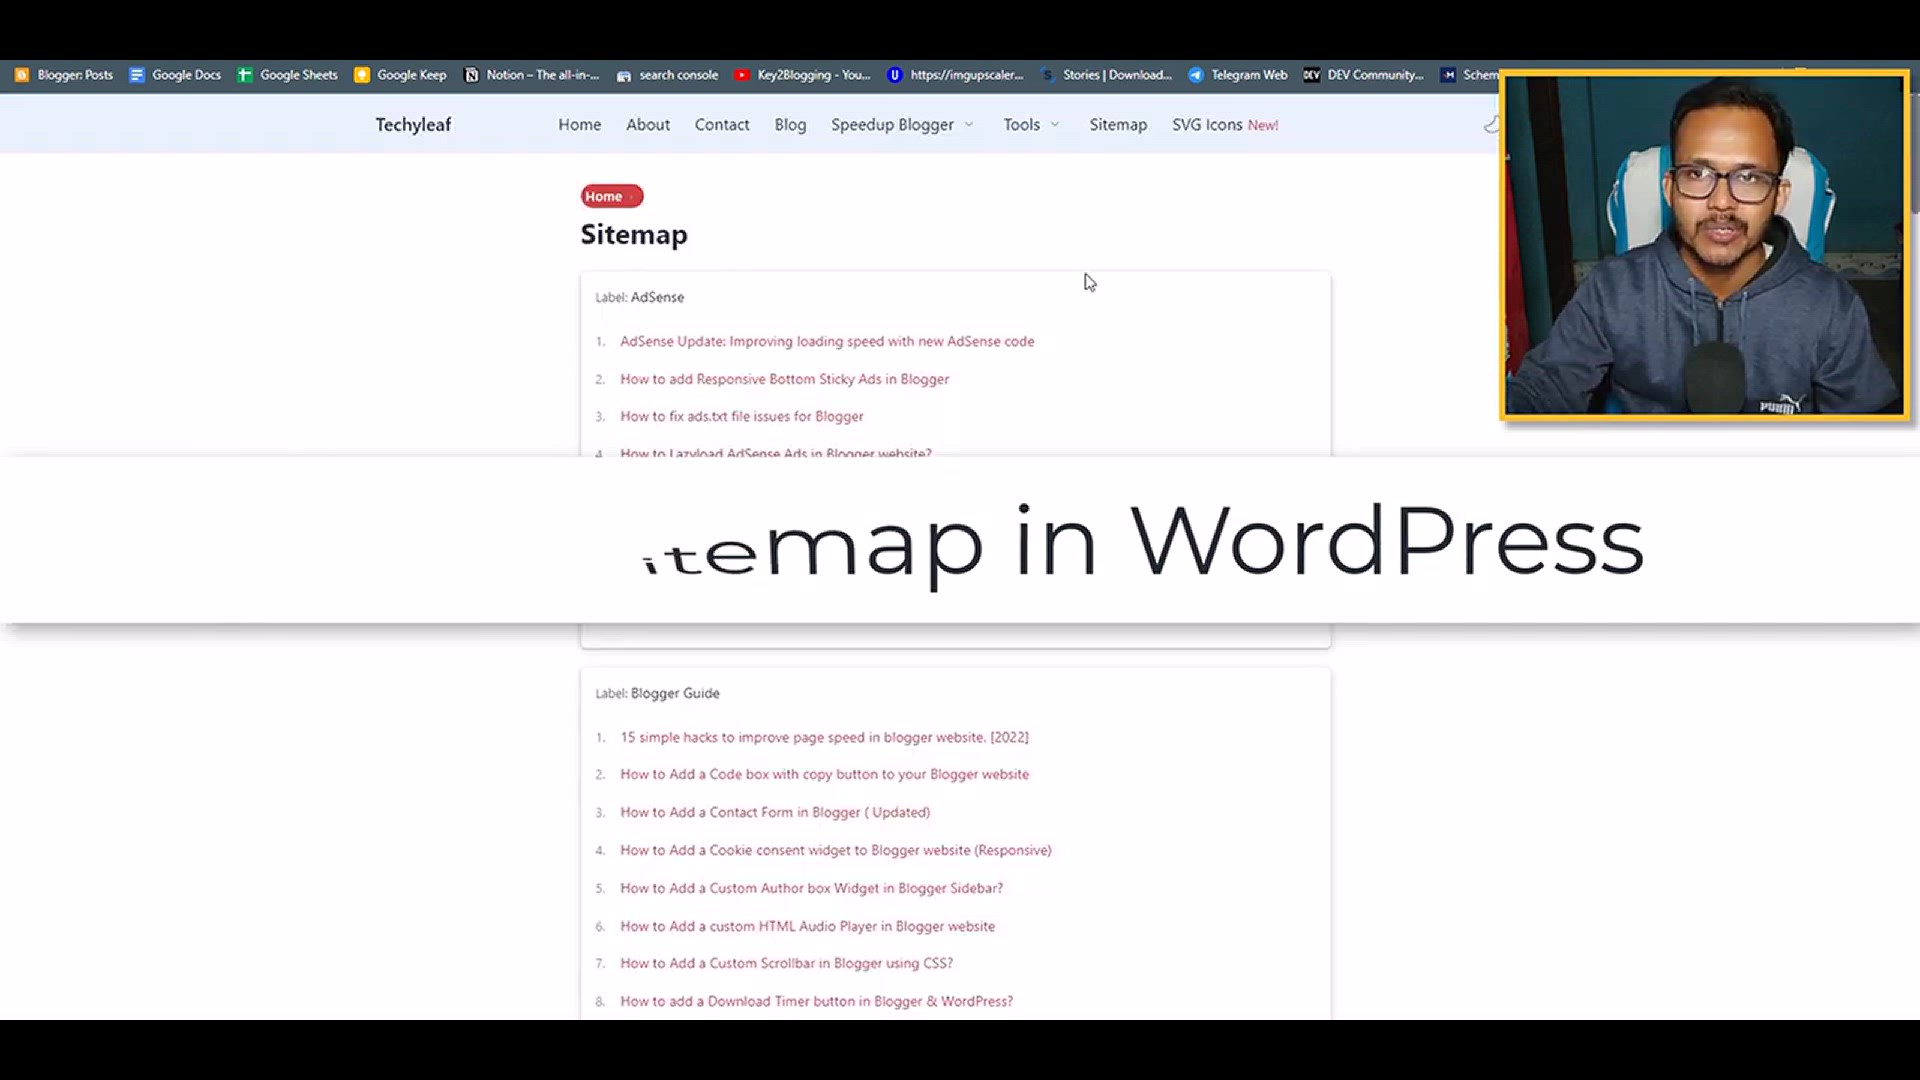Open 15 simple hacks page speed post
Screen dimensions: 1920x1080
point(824,737)
